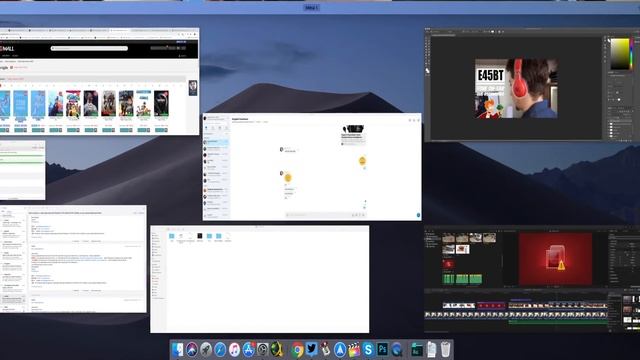The width and height of the screenshot is (640, 360).
Task: Open Skype from the Dock
Action: tap(368, 350)
